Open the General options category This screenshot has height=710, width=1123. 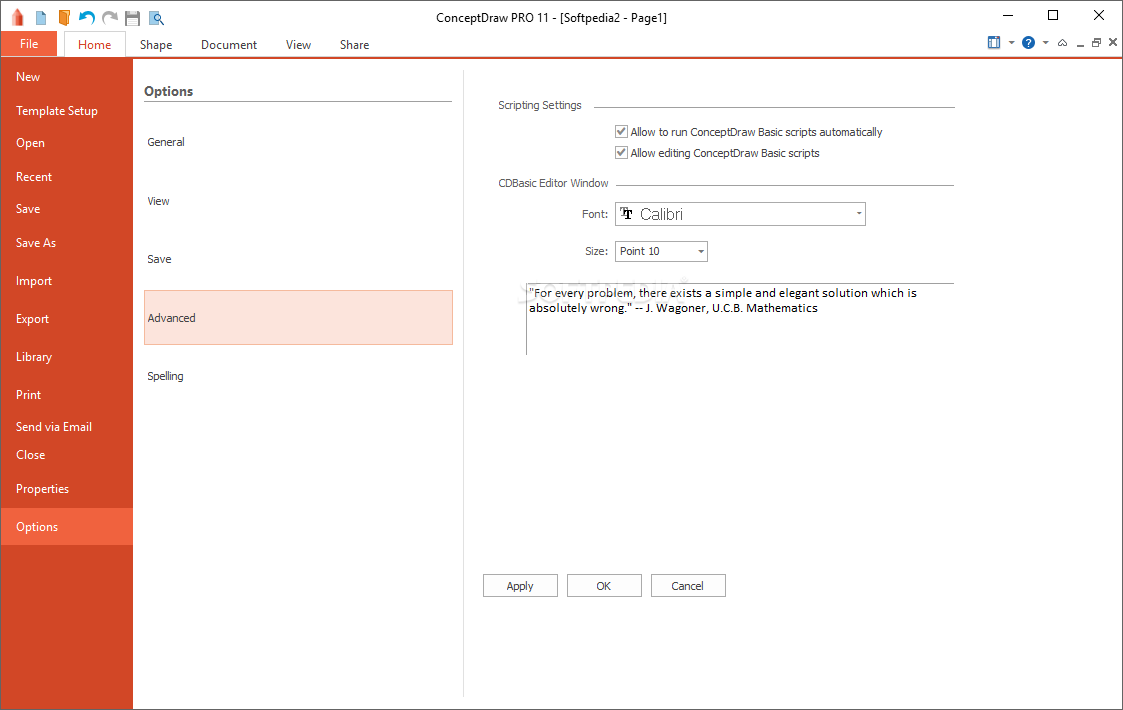click(298, 142)
